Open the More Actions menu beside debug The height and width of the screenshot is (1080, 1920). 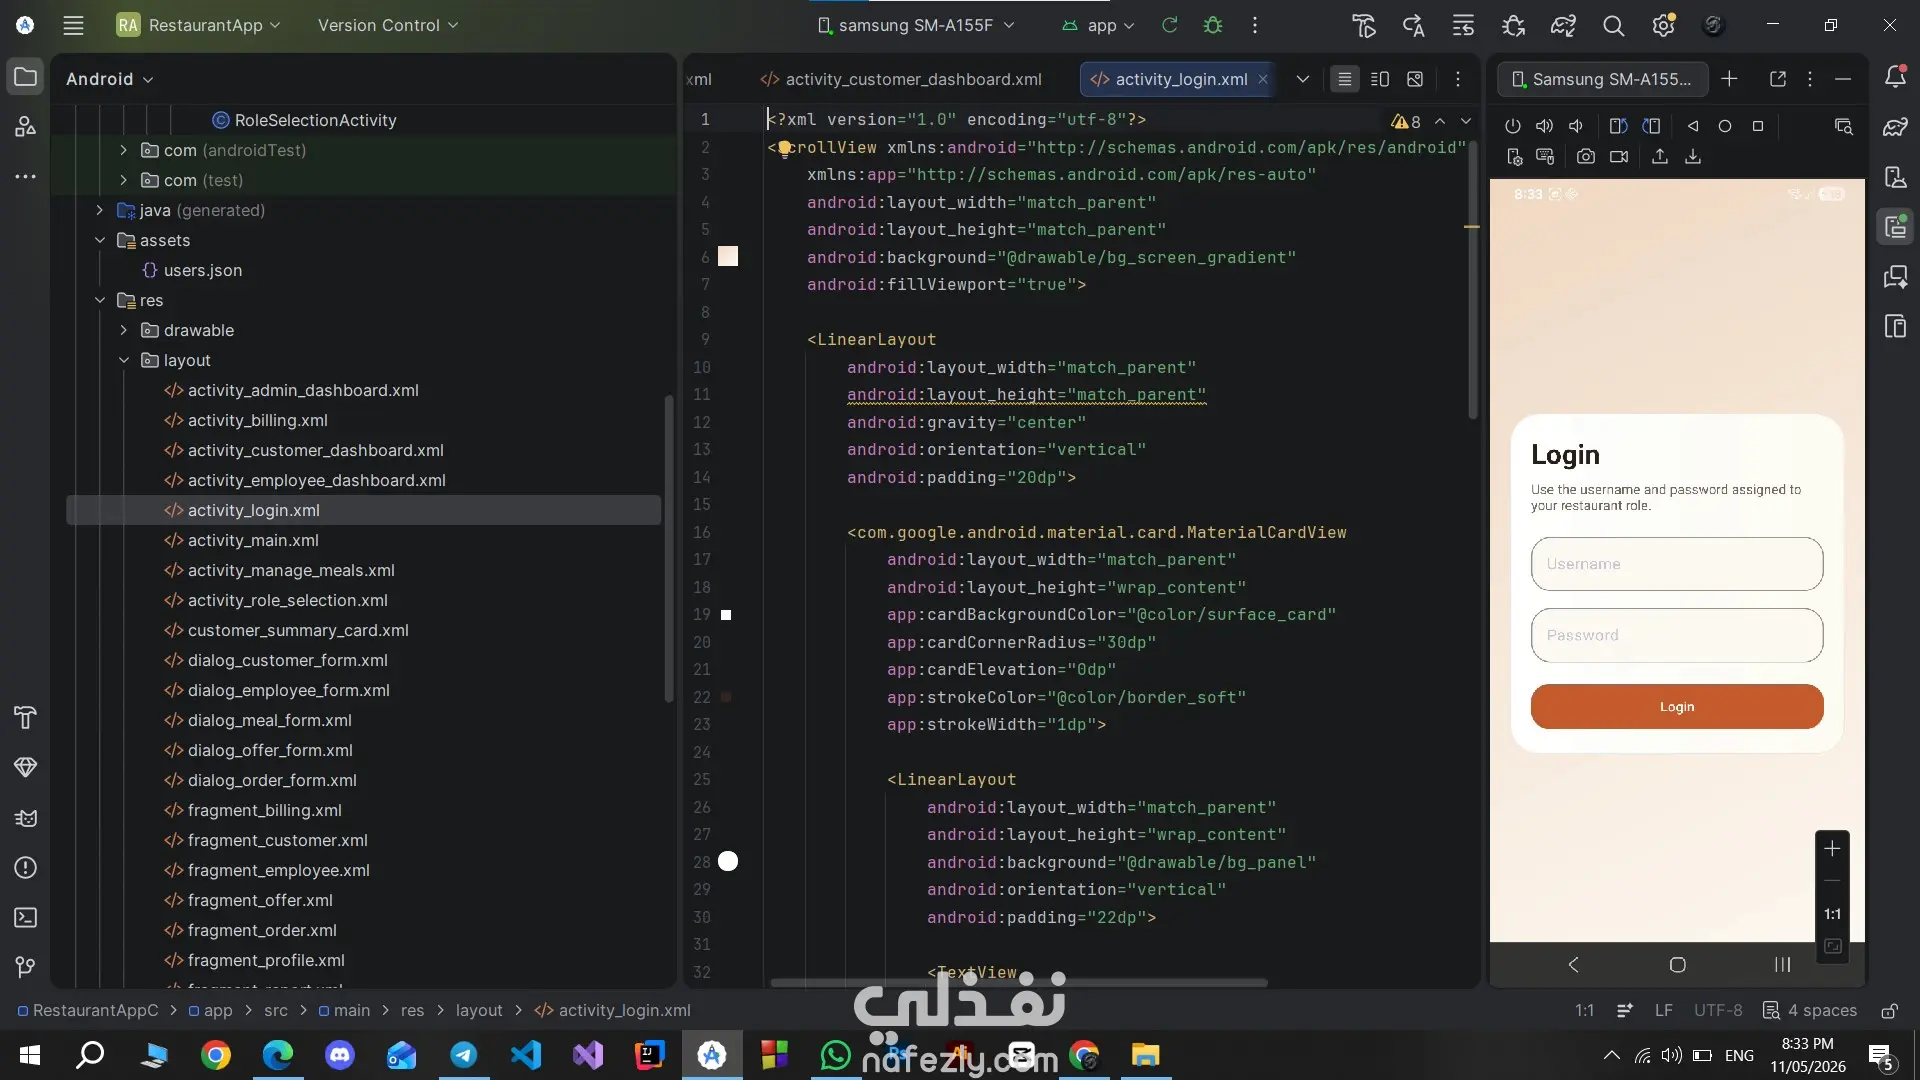(1255, 25)
